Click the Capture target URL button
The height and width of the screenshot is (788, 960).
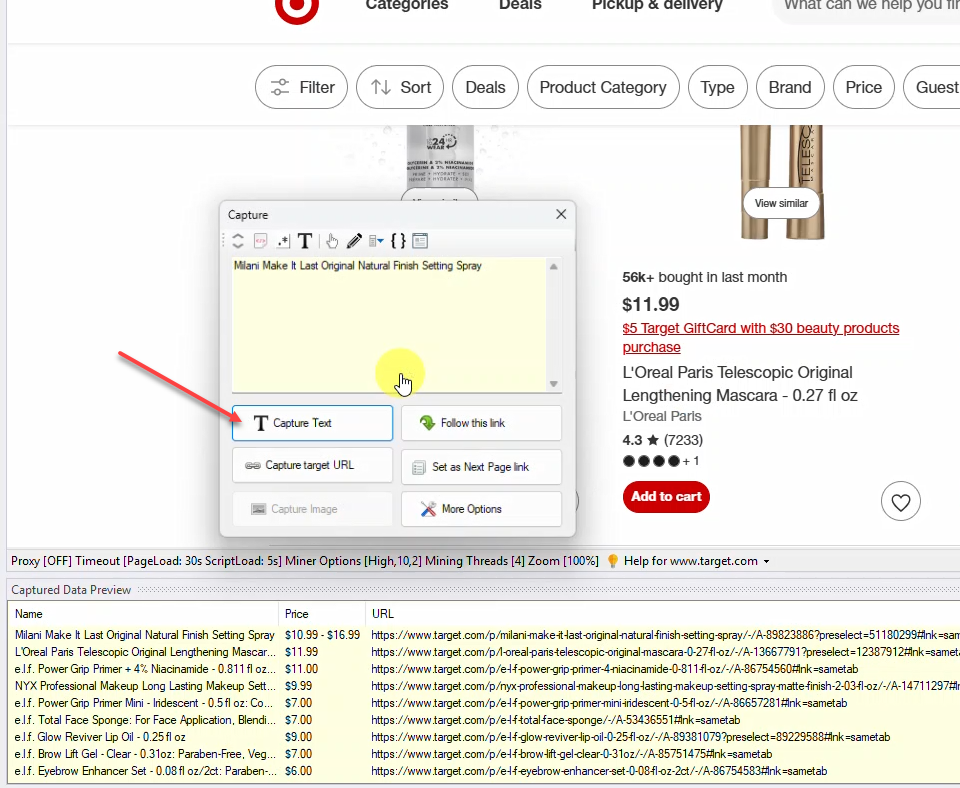[312, 465]
